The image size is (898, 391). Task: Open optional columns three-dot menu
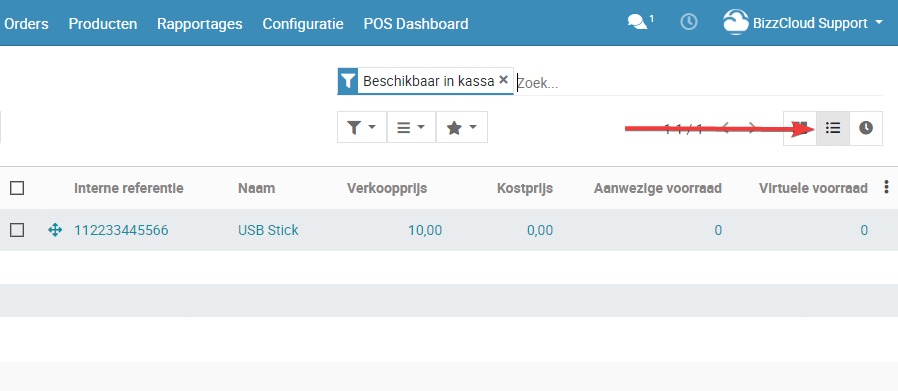pyautogui.click(x=887, y=187)
